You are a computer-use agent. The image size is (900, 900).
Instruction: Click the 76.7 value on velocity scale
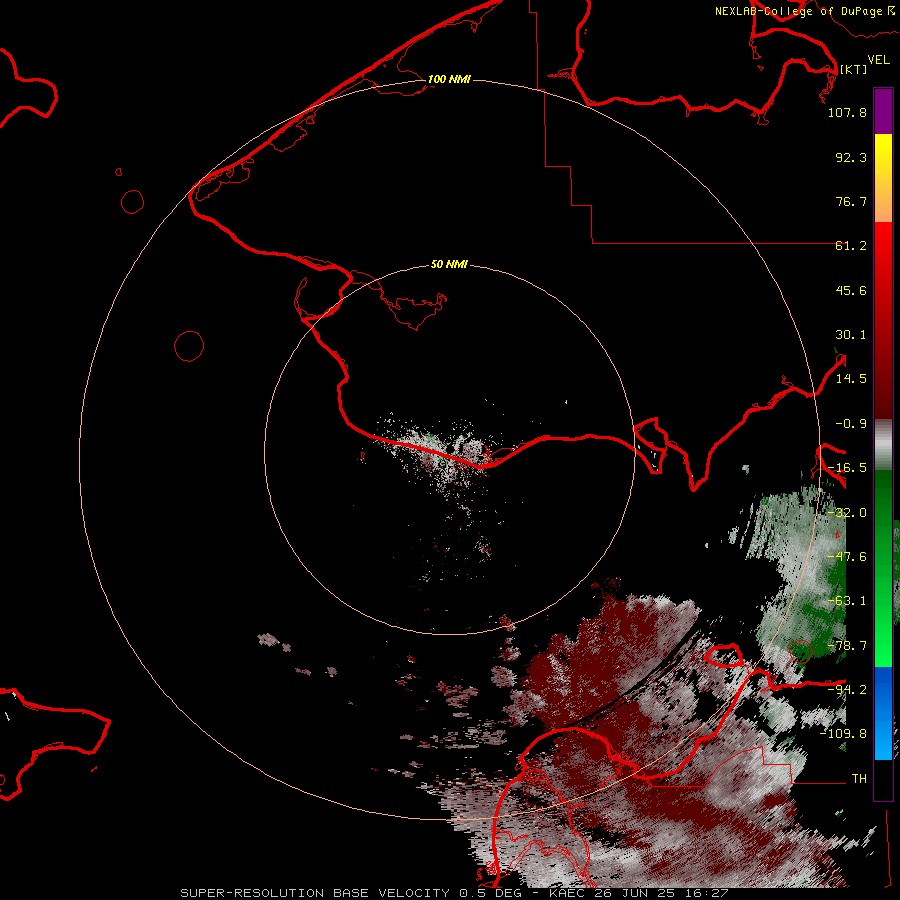point(851,201)
